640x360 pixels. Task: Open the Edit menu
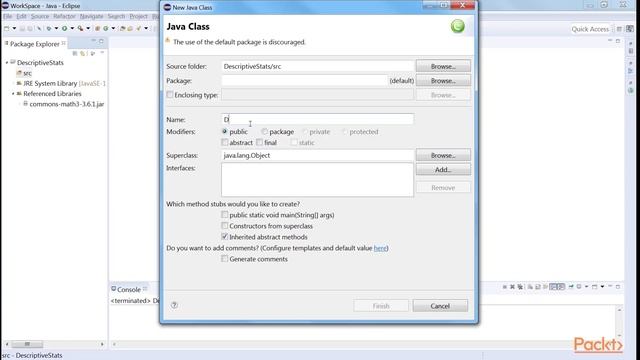[21, 16]
